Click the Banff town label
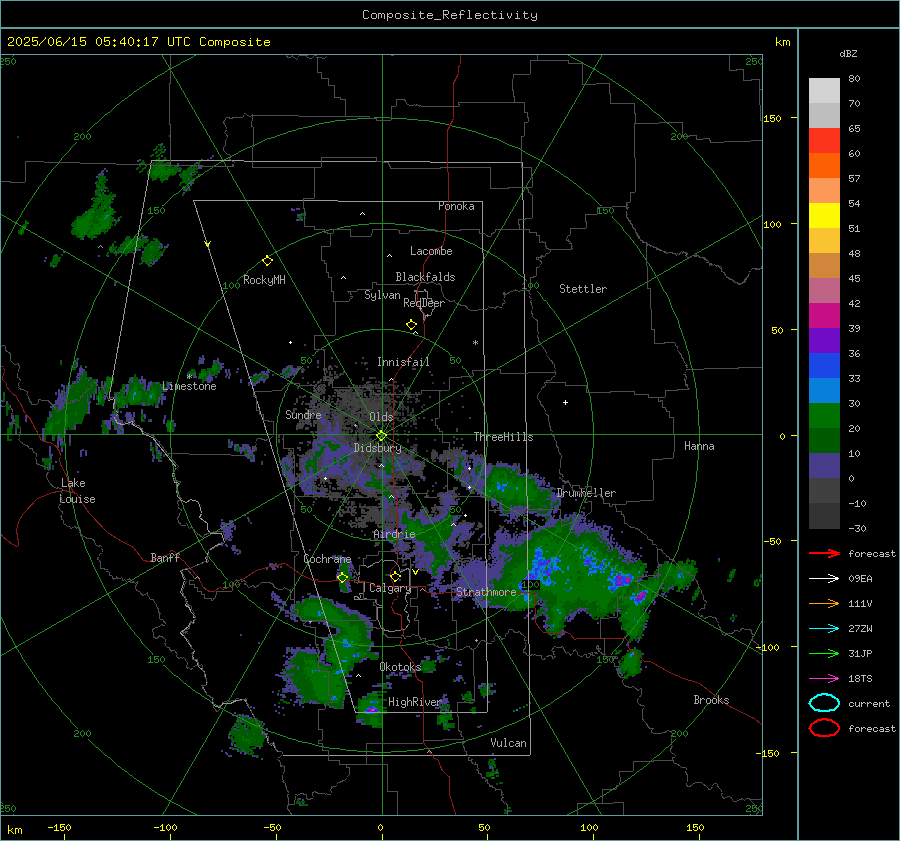 pos(165,558)
